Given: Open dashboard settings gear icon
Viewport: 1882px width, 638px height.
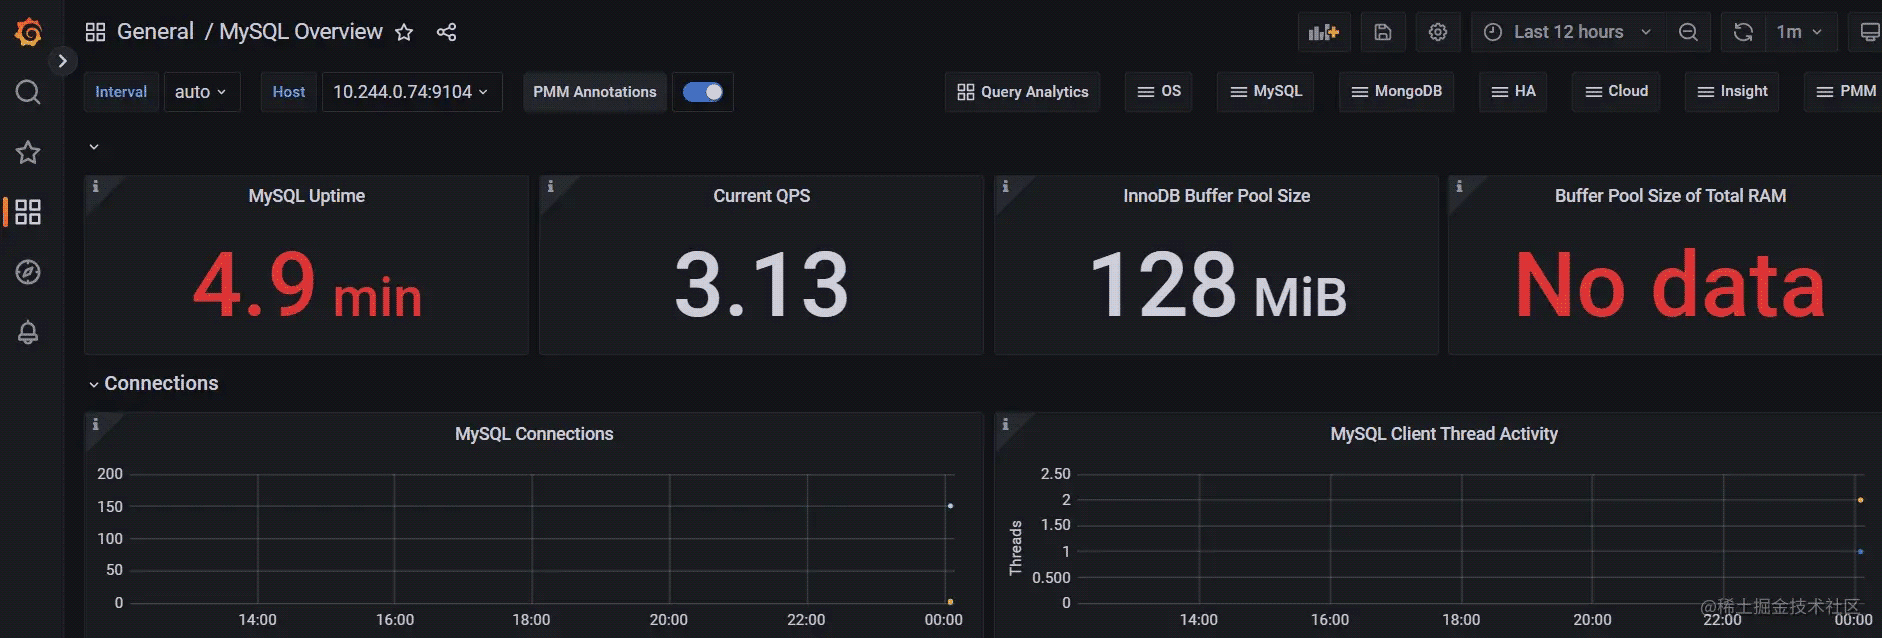Looking at the screenshot, I should click(1437, 32).
